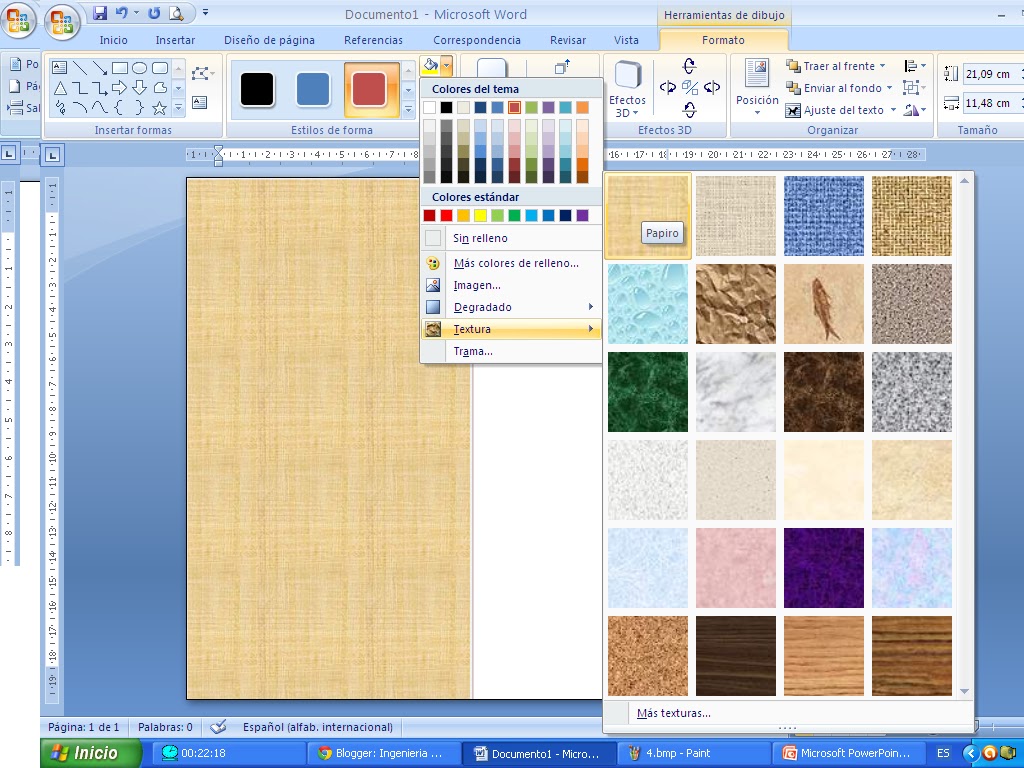Choose the blue denim texture thumbnail
Viewport: 1024px width, 768px height.
tap(824, 216)
